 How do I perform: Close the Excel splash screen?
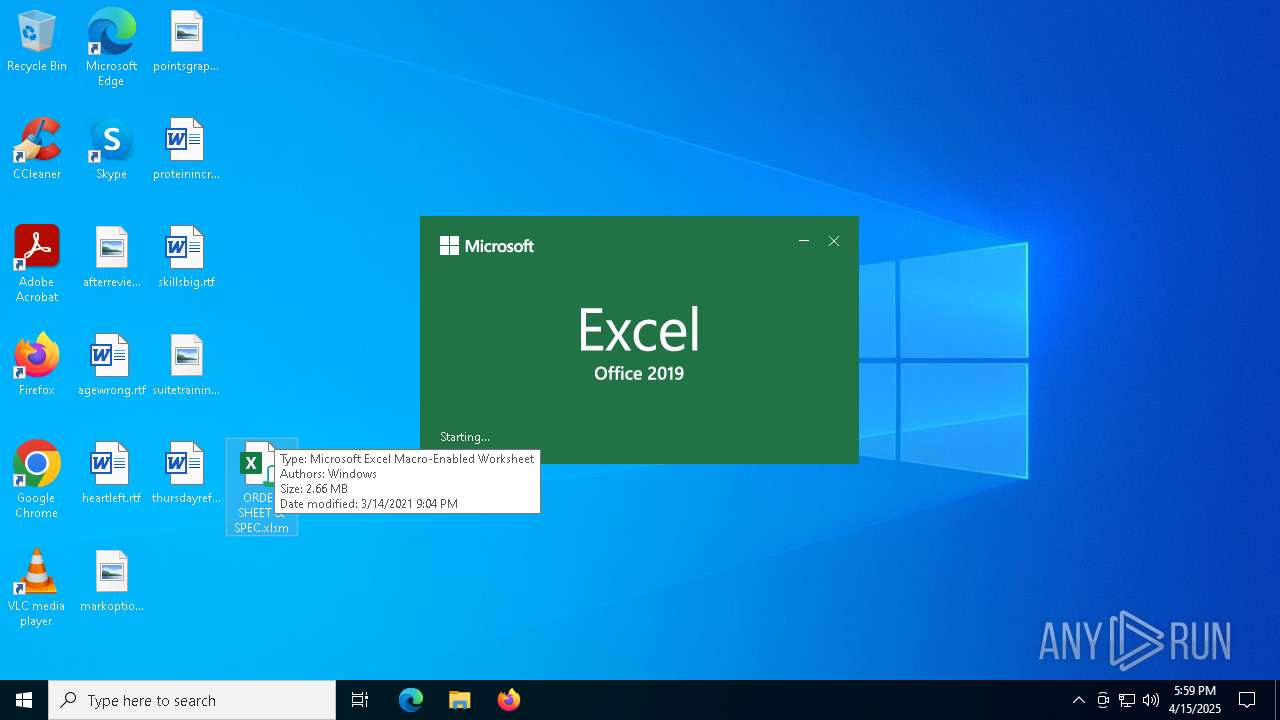pyautogui.click(x=834, y=241)
